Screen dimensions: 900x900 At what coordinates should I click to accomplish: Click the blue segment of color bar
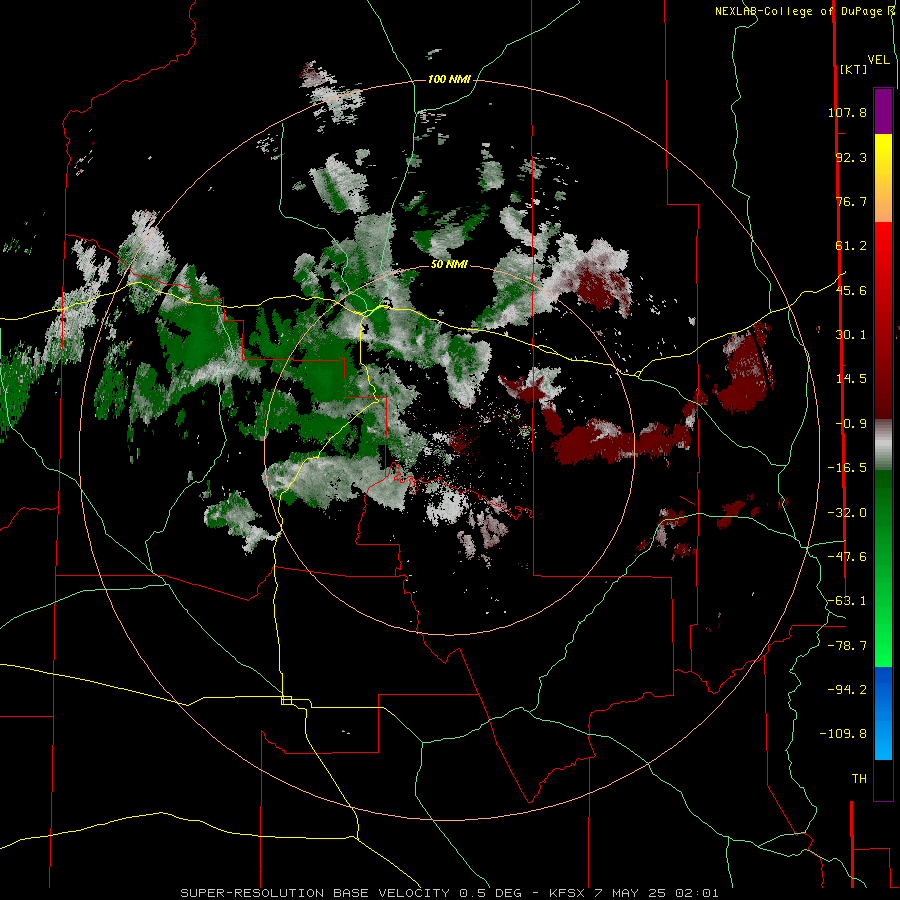tap(883, 713)
